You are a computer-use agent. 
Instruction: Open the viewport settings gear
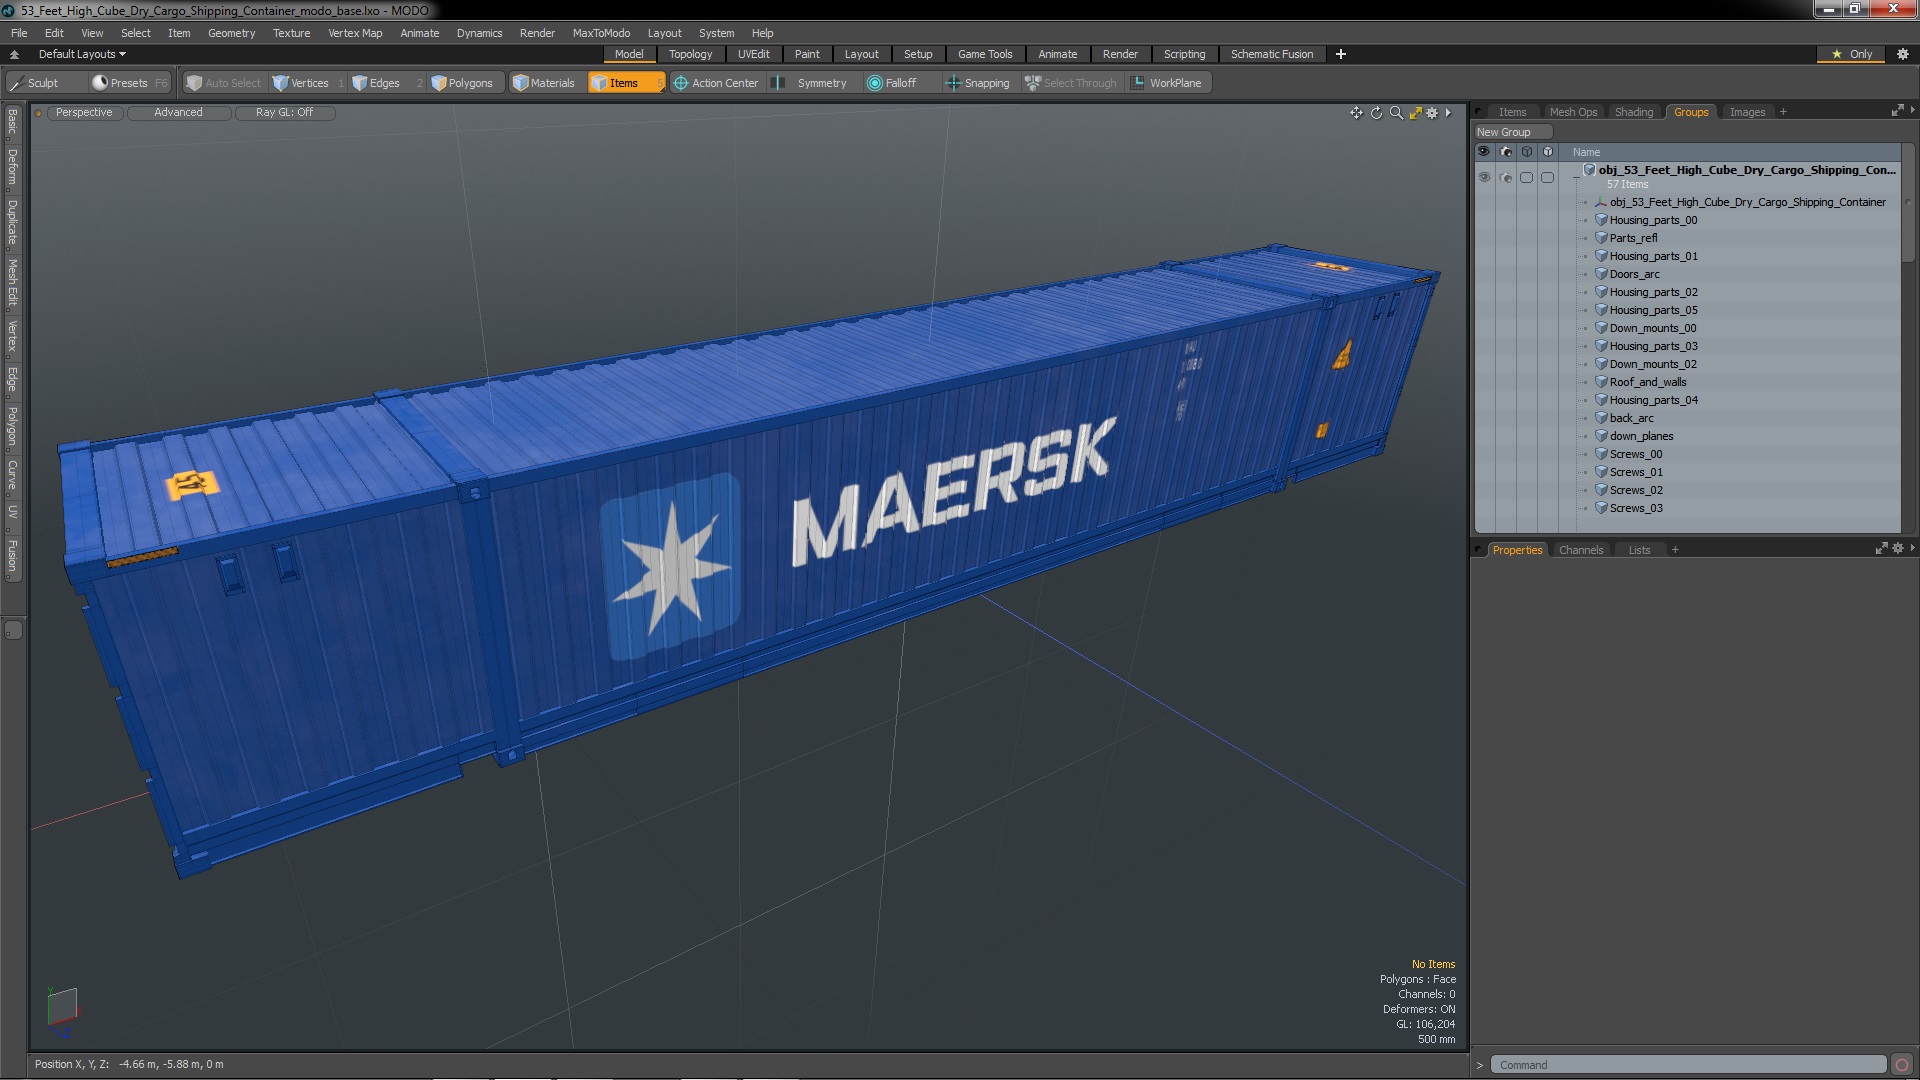click(1432, 113)
